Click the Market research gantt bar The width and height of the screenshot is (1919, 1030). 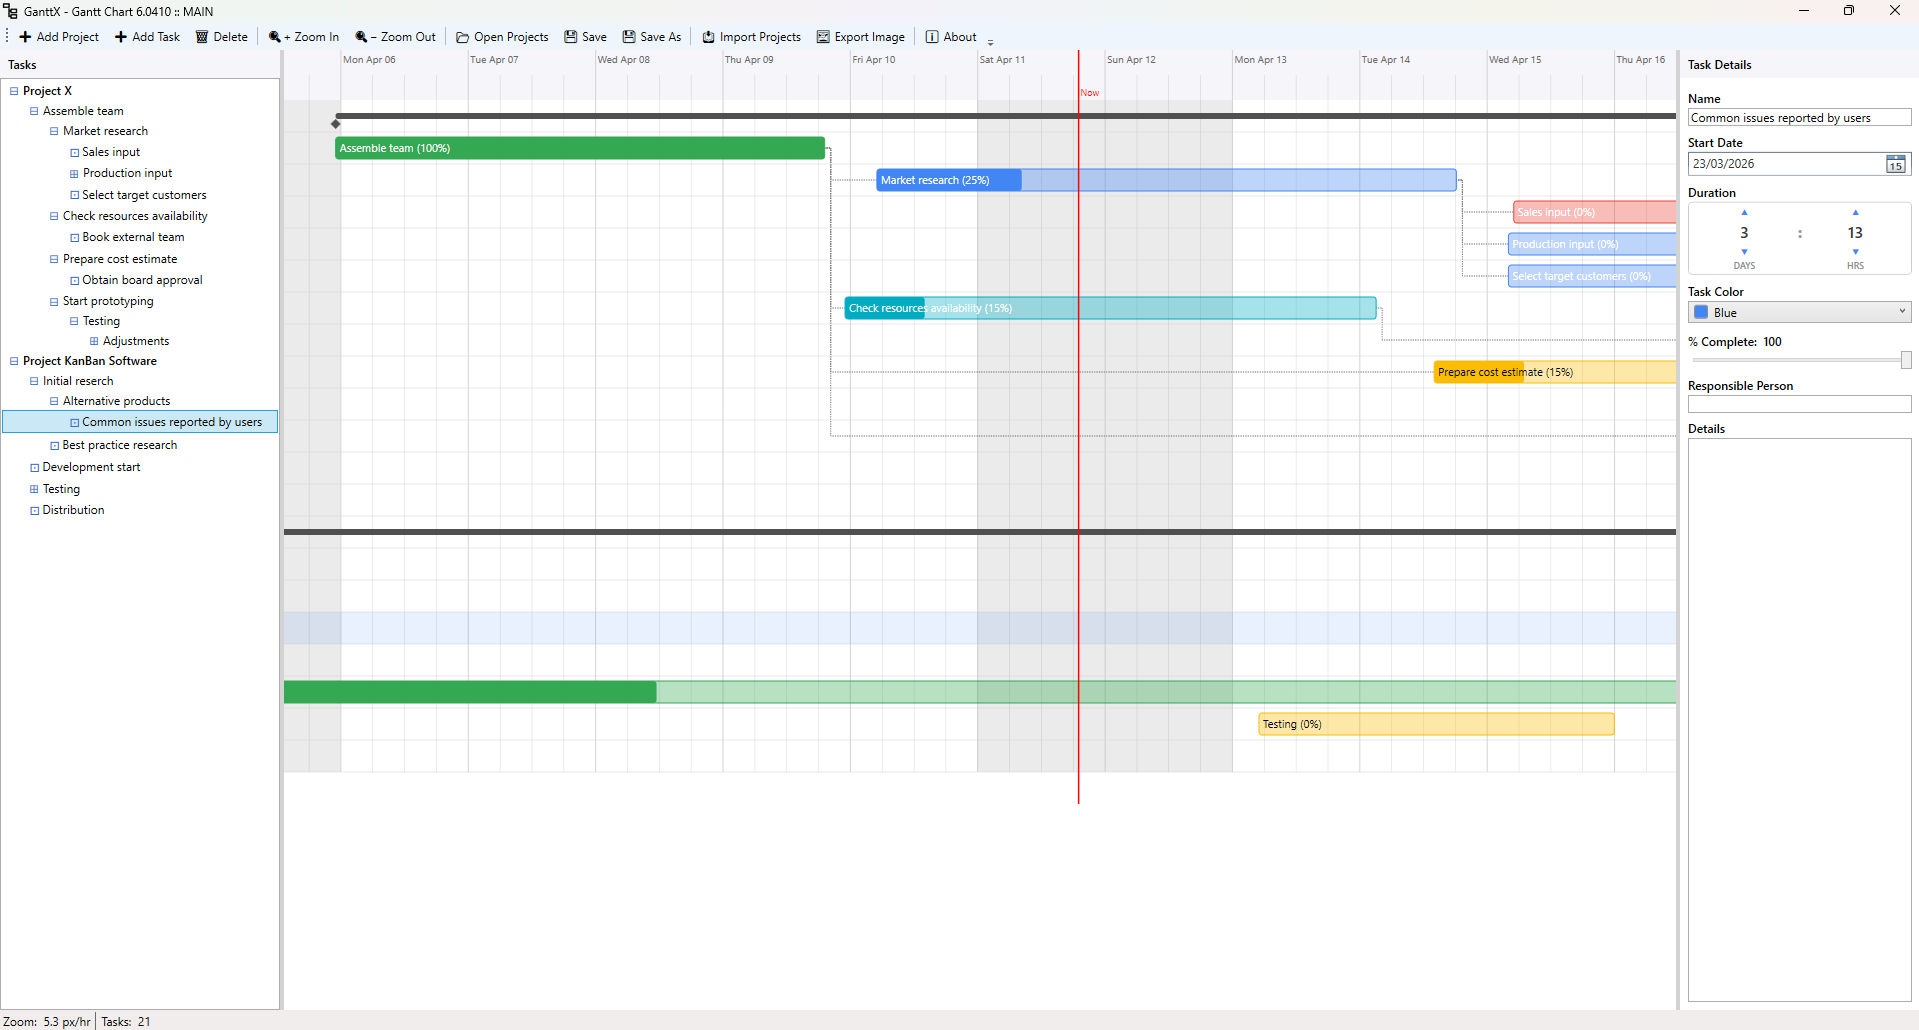pos(1166,180)
